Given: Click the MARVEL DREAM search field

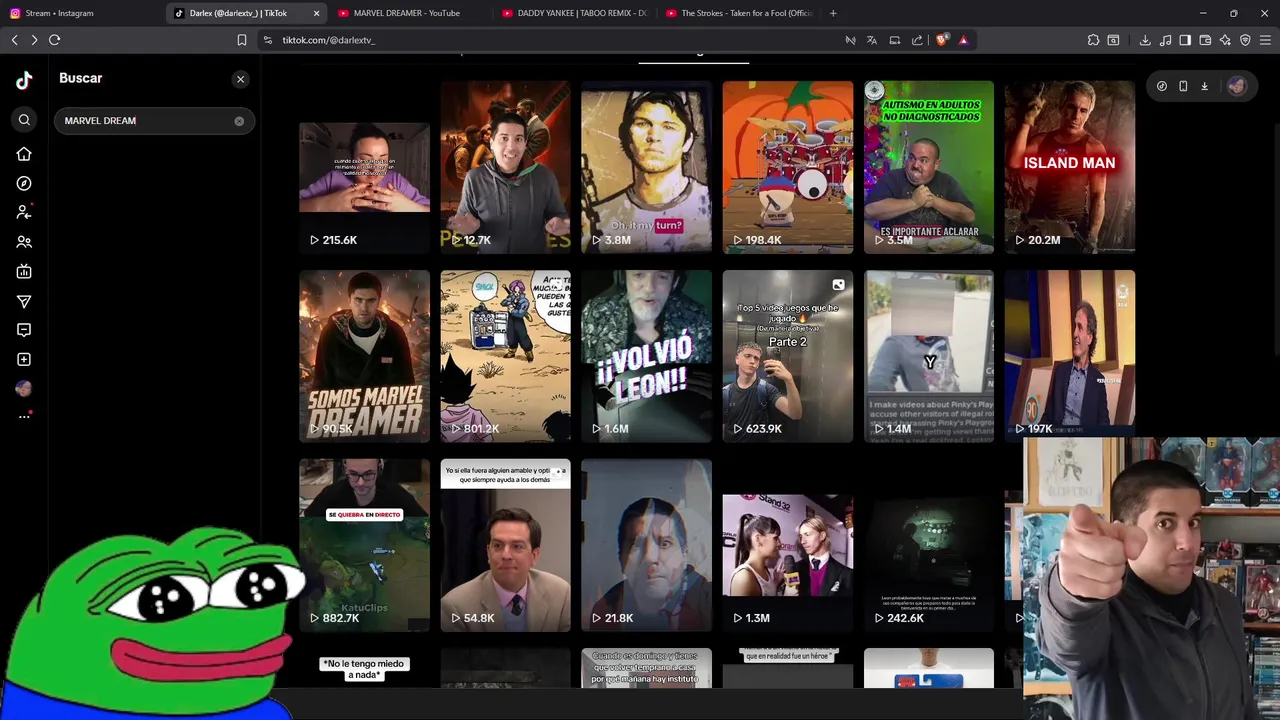Looking at the screenshot, I should click(154, 121).
